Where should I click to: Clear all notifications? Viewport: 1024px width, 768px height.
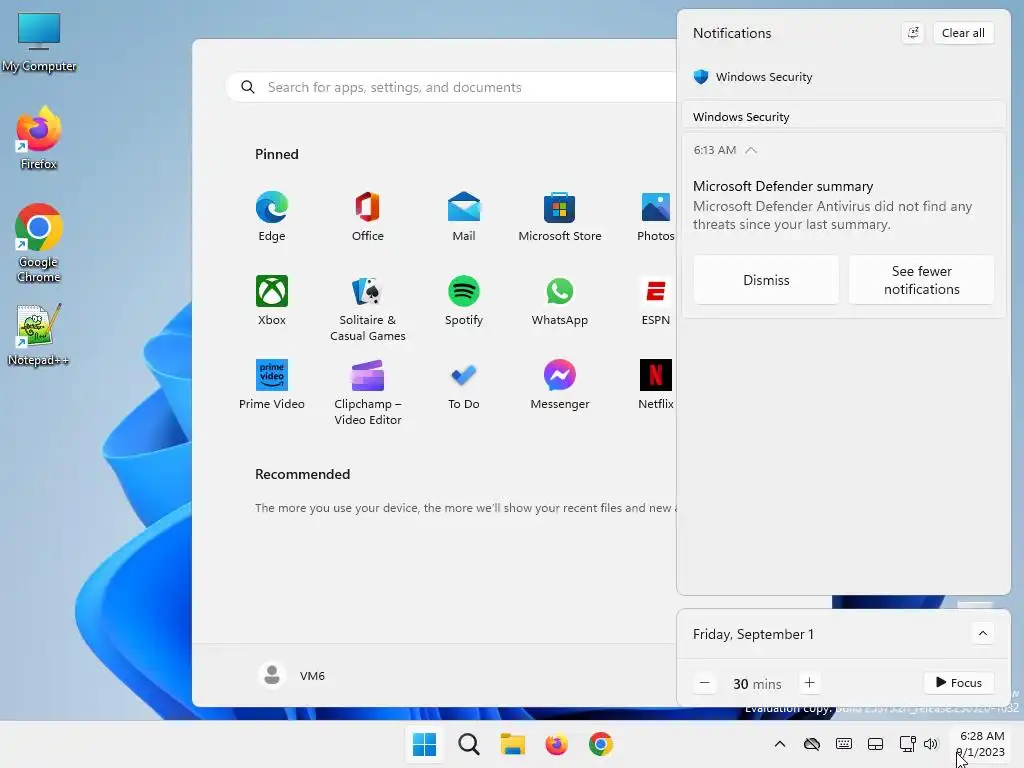point(963,33)
